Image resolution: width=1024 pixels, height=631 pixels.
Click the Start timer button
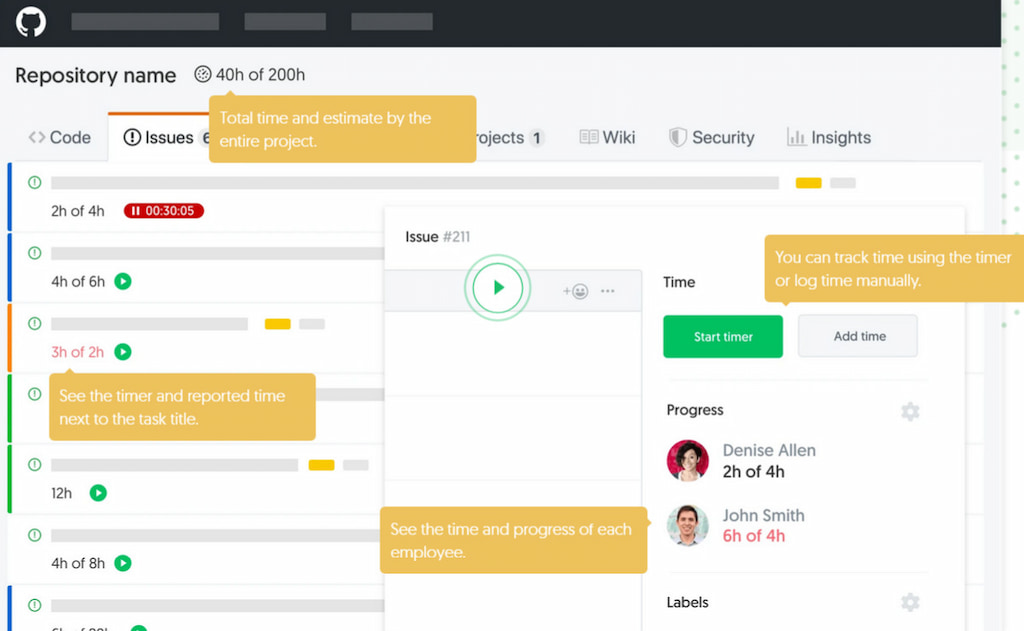(723, 336)
